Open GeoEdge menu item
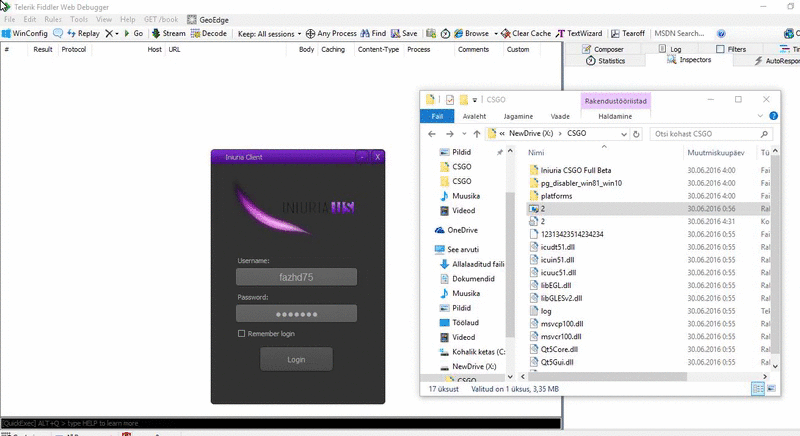800x436 pixels. pos(208,20)
